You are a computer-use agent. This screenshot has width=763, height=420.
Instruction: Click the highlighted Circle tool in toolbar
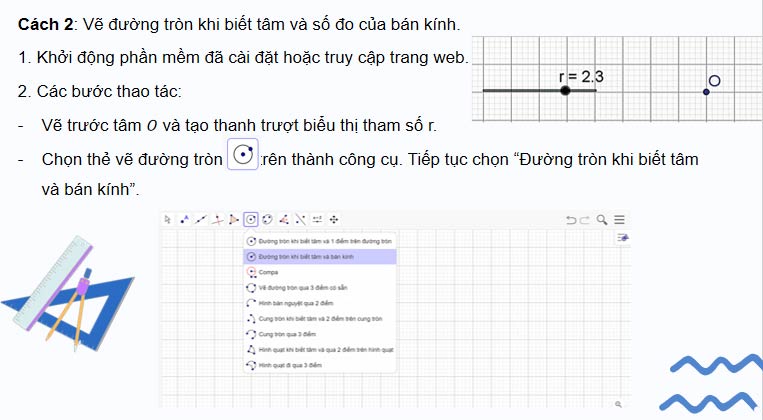251,219
